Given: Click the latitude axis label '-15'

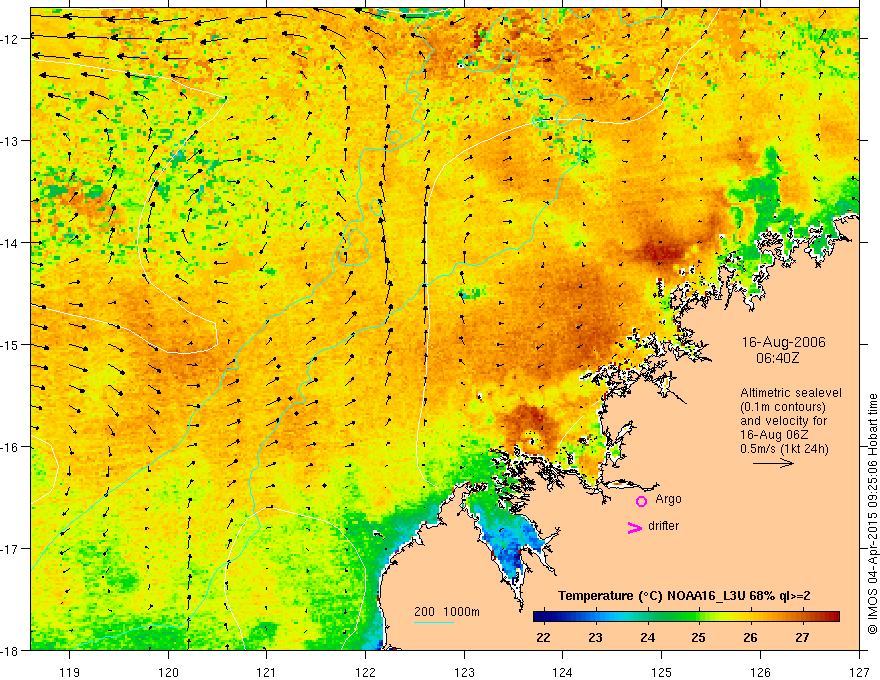Looking at the screenshot, I should click(x=11, y=344).
